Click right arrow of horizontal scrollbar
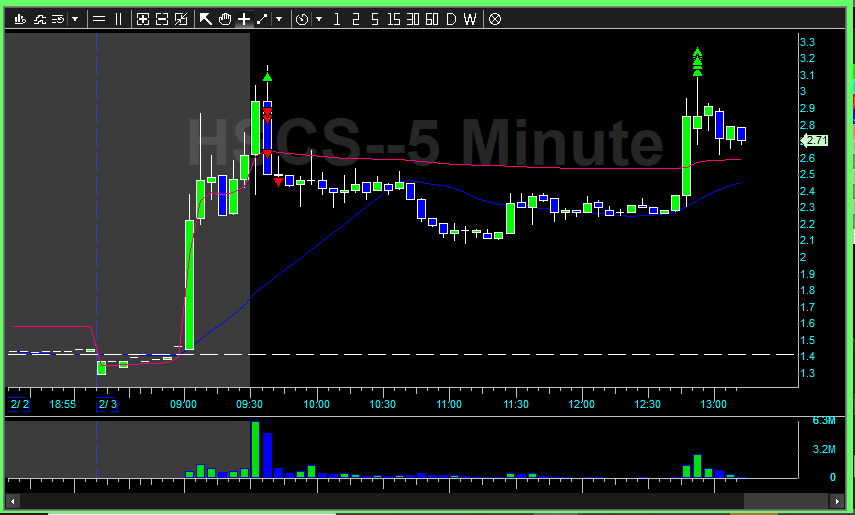 [837, 500]
